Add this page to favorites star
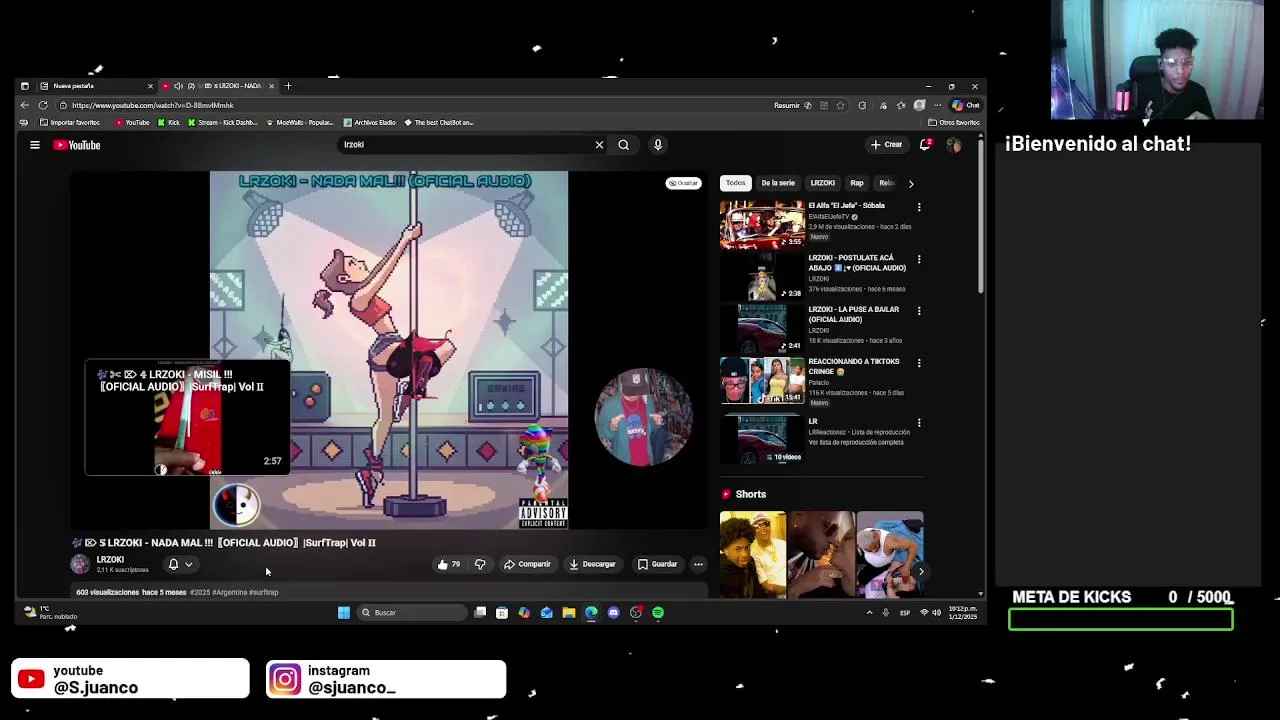The image size is (1280, 720). click(840, 105)
